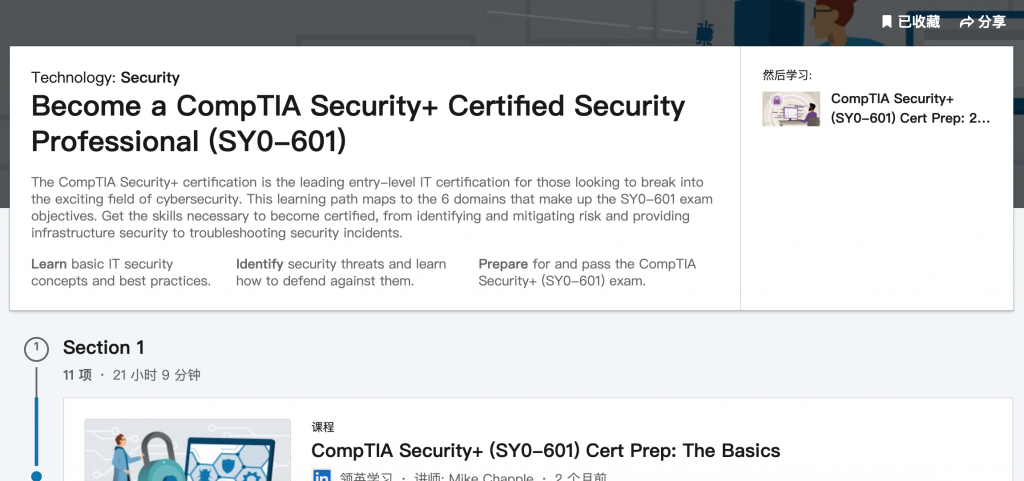Click the 领英学习 provider text
The image size is (1024, 481).
point(366,477)
